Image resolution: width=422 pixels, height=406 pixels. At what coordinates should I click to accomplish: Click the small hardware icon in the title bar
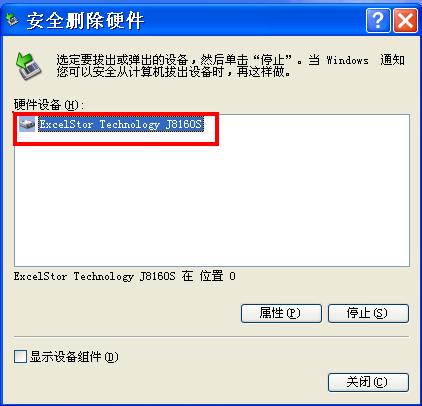(x=12, y=20)
